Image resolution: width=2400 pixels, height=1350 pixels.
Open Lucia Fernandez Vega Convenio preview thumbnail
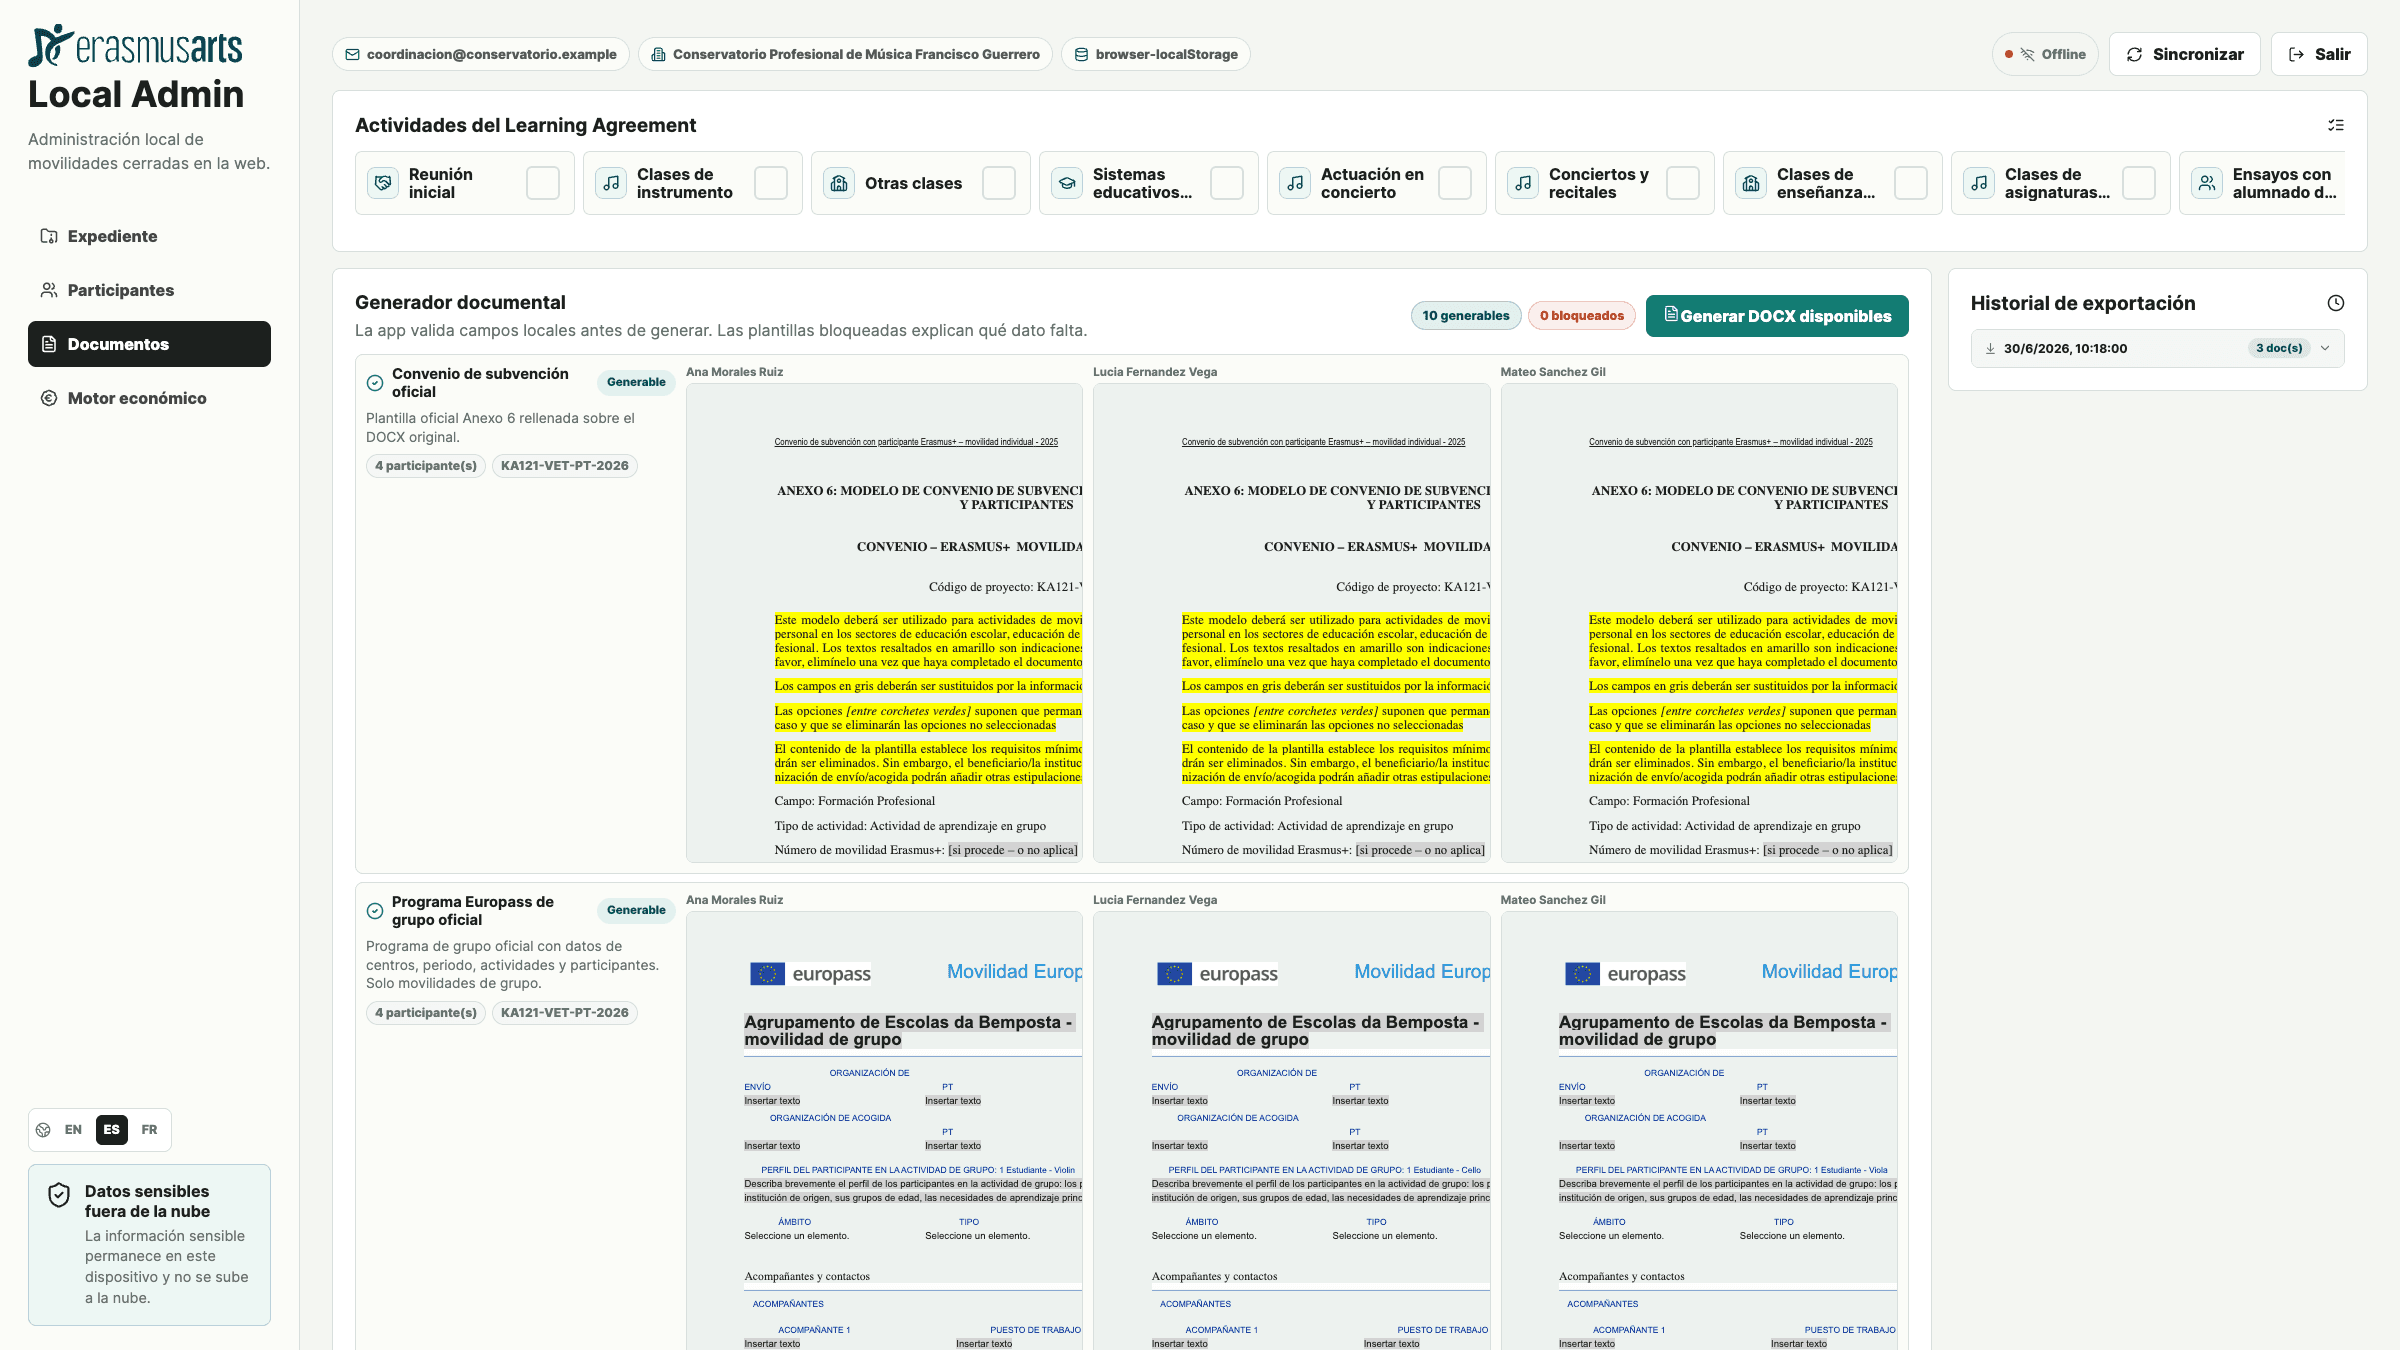(1291, 622)
